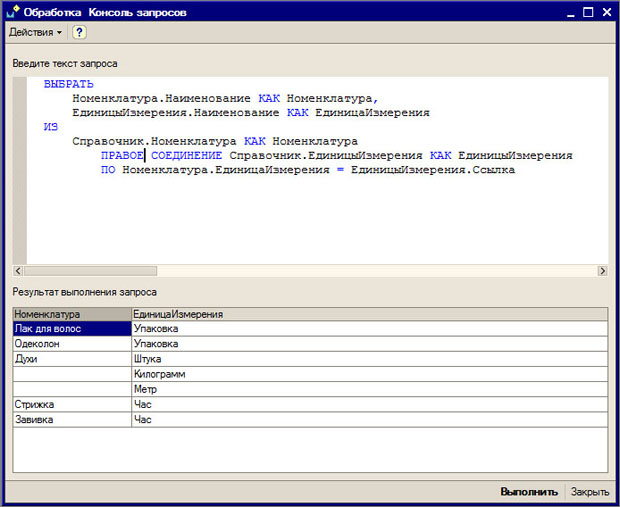The image size is (620, 507).
Task: Select the Метр cell
Action: 369,389
